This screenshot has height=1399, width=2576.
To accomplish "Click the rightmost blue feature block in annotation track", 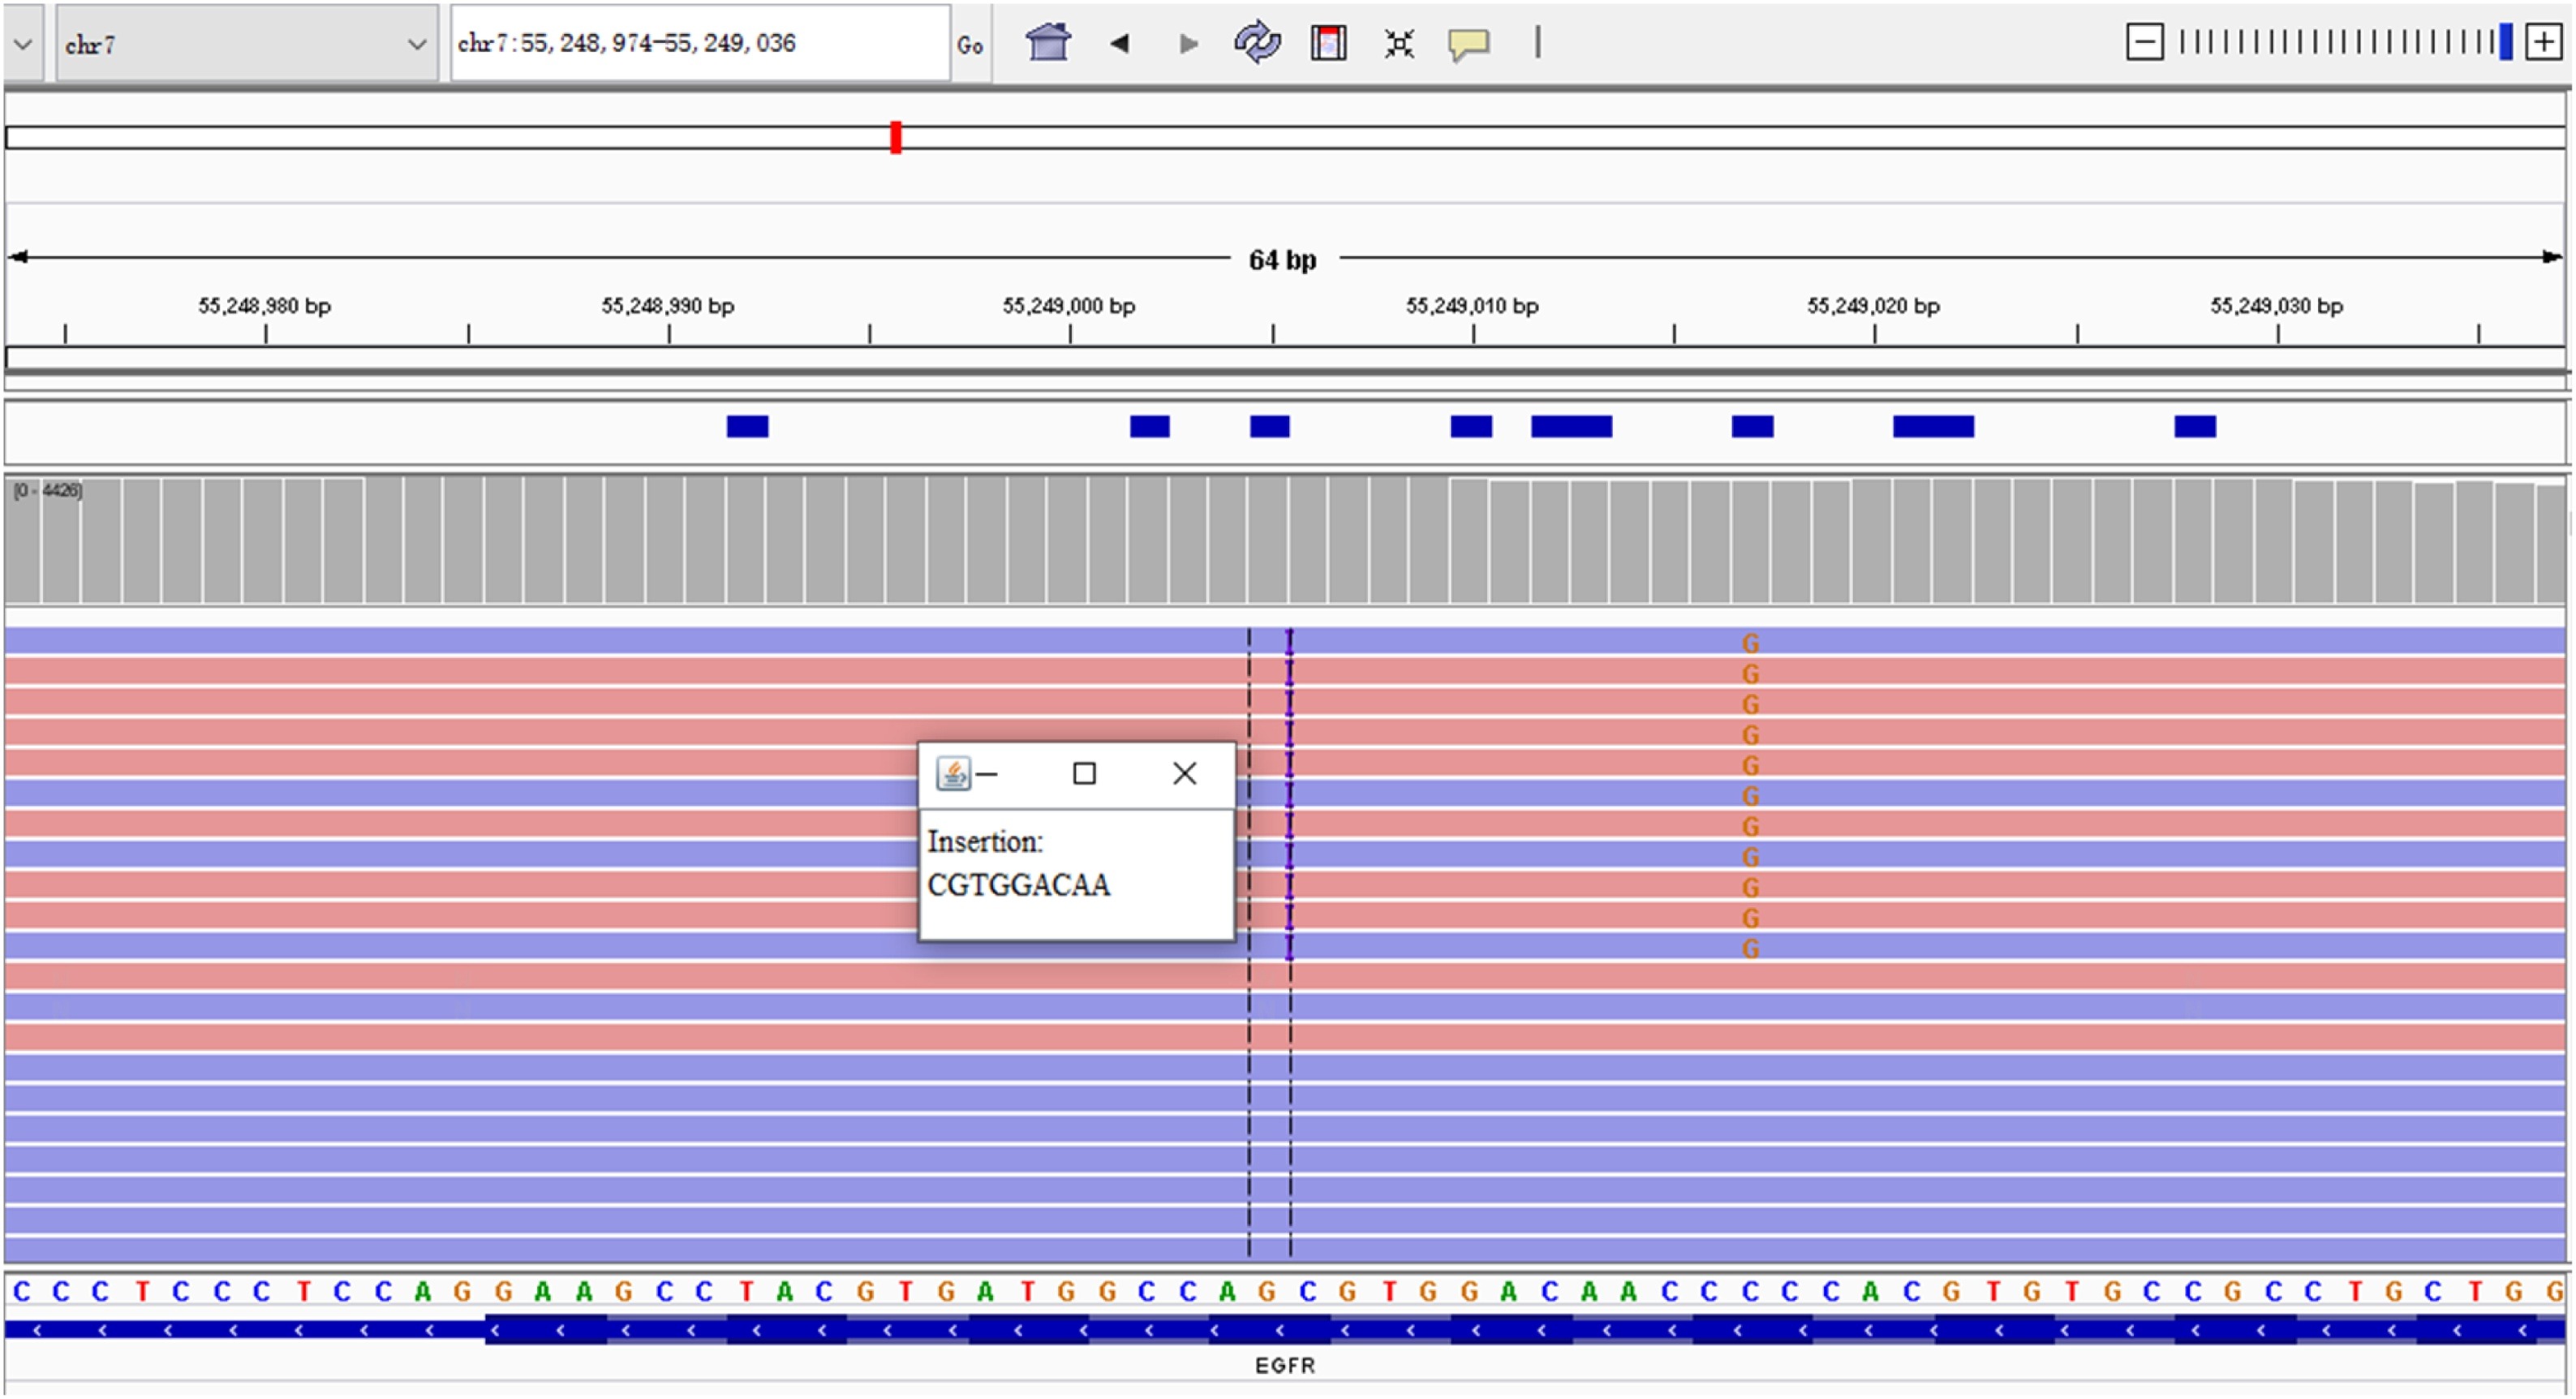I will point(2195,427).
